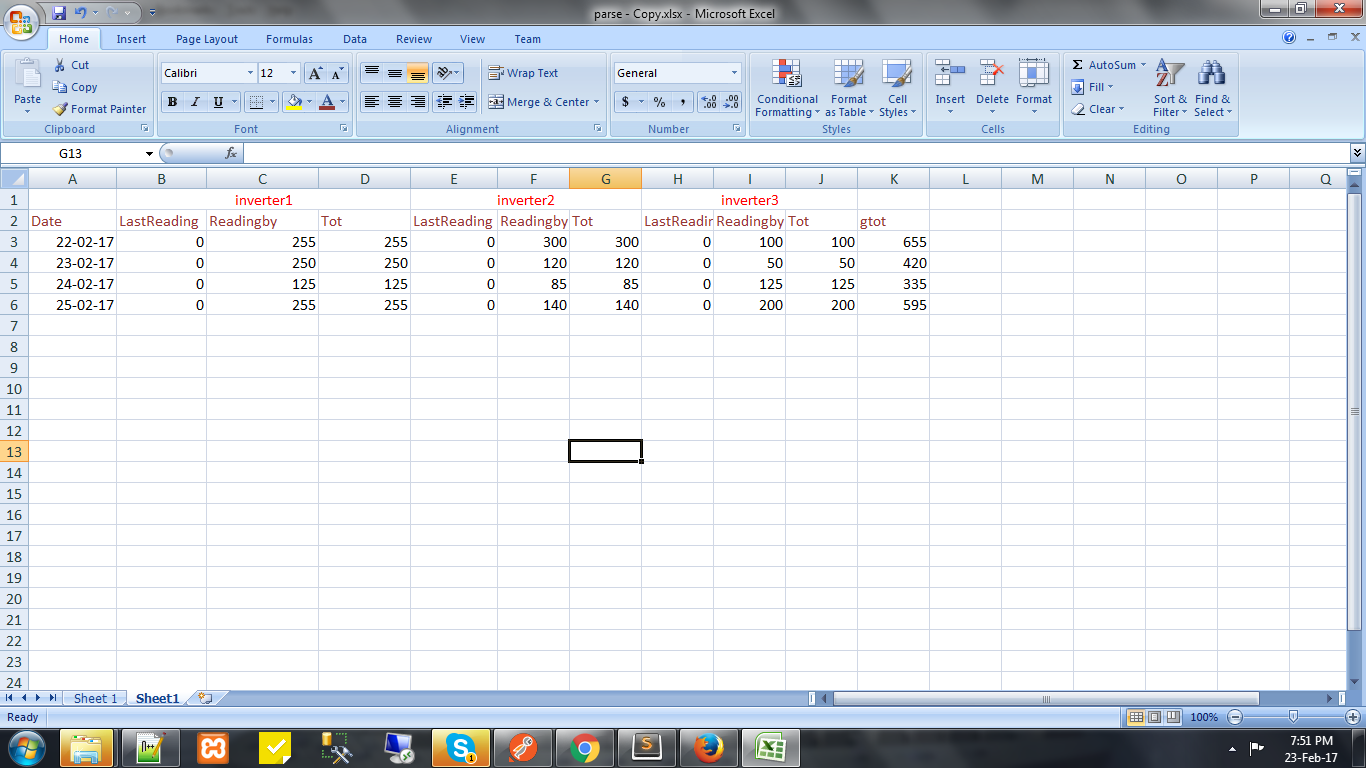Open the Insert ribbon tab
The width and height of the screenshot is (1366, 768).
[x=131, y=39]
